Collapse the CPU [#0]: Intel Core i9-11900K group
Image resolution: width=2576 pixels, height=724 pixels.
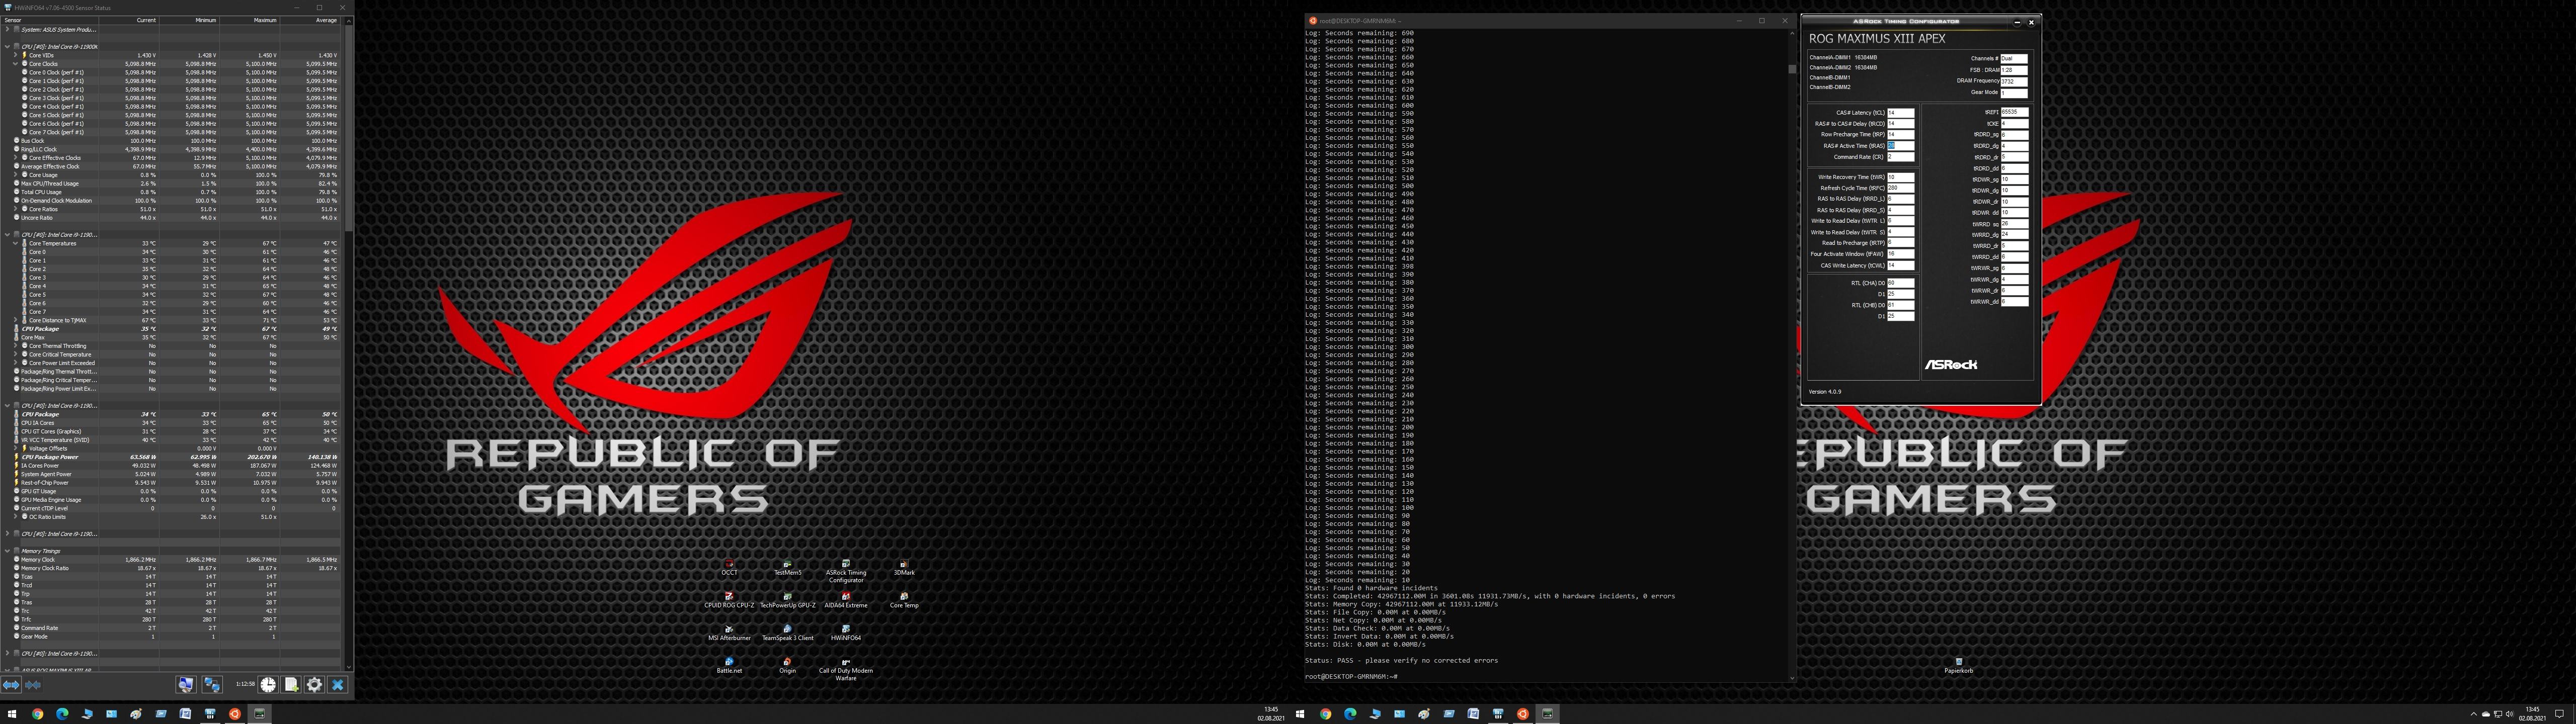[x=7, y=47]
